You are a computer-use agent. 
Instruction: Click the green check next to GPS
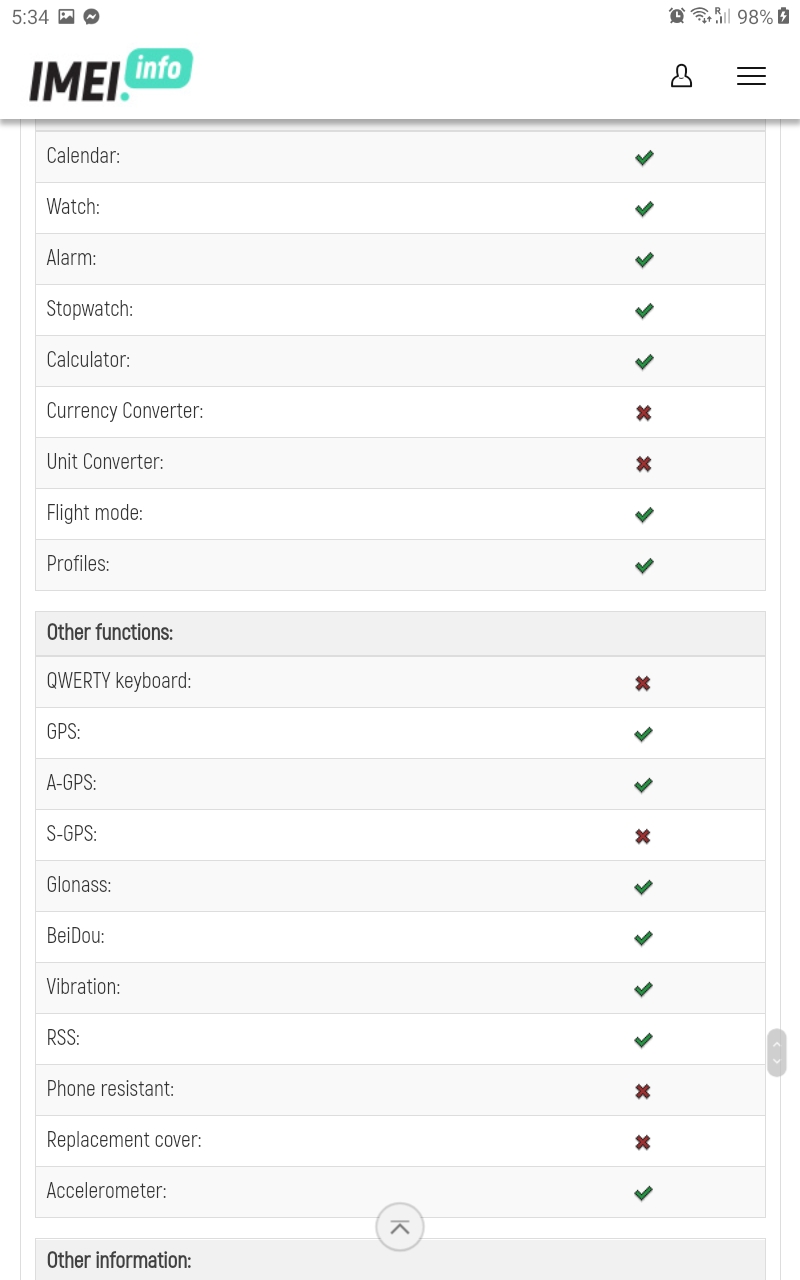643,733
